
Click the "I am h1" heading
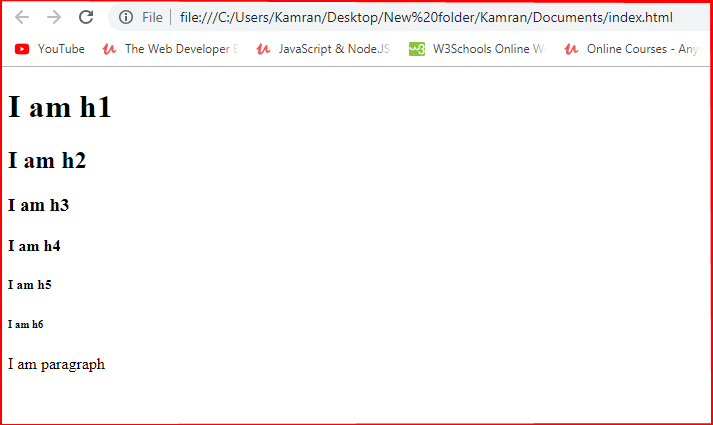(60, 107)
